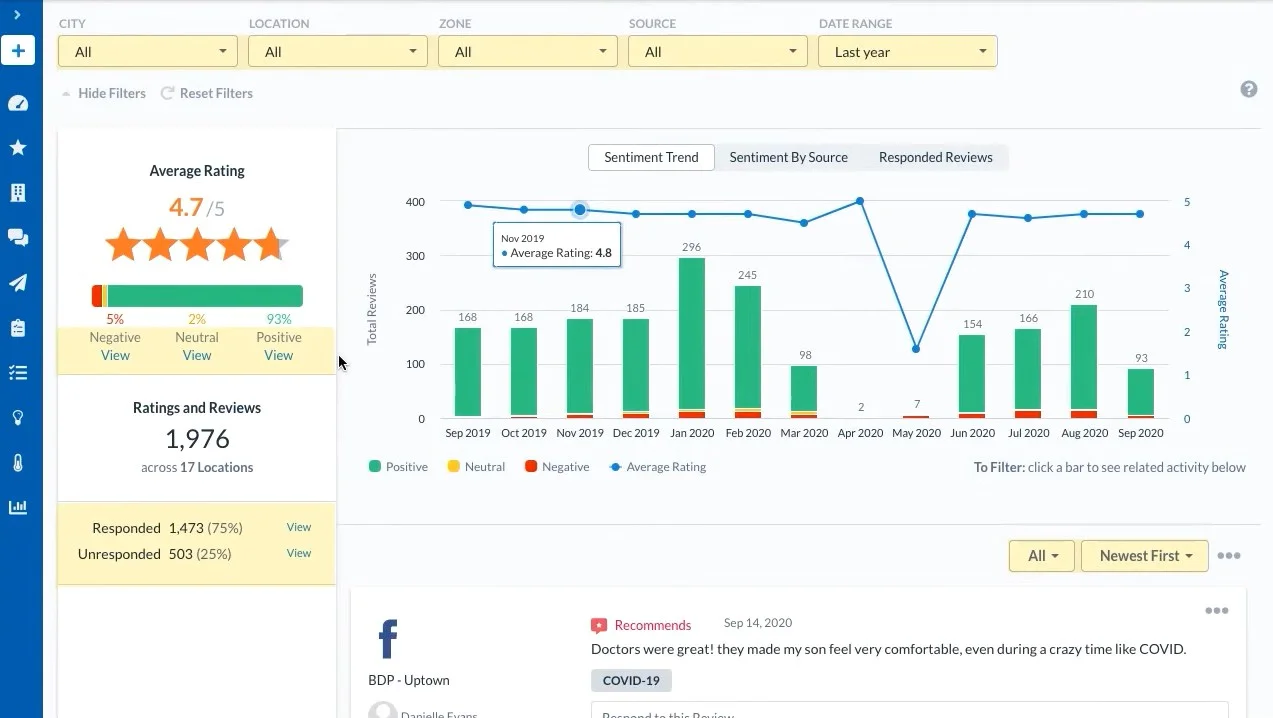Click the Sep 14, 2020 review date
Screen dimensions: 1273x718
(758, 623)
